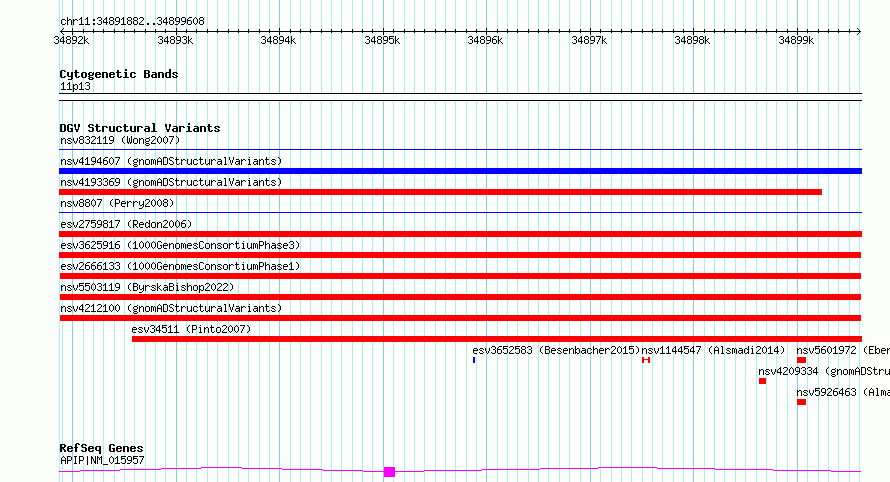This screenshot has height=482, width=890.
Task: Click the chr11:34891882..34899608 region label
Action: pyautogui.click(x=132, y=21)
